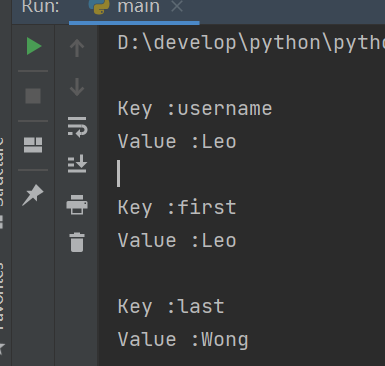385x366 pixels.
Task: Rerun main with the green play icon
Action: (x=34, y=46)
